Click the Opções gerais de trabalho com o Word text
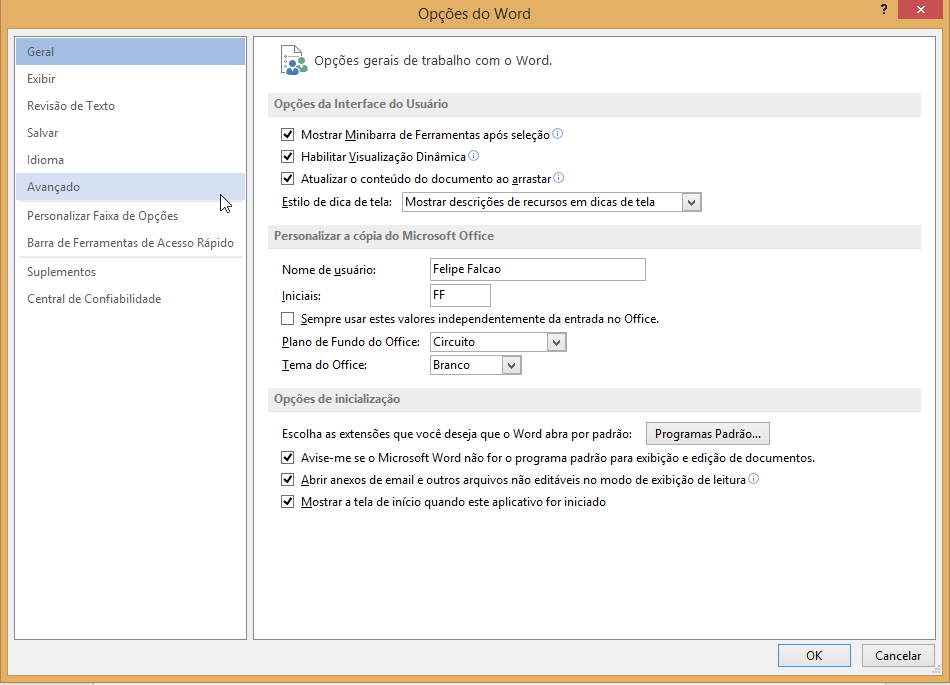This screenshot has width=950, height=685. tap(433, 61)
